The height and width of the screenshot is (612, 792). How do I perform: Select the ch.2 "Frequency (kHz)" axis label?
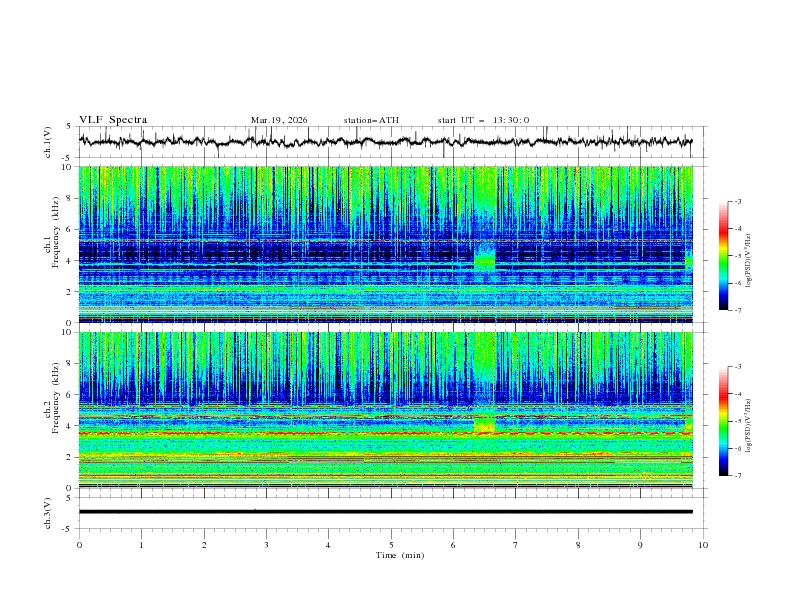pyautogui.click(x=56, y=398)
